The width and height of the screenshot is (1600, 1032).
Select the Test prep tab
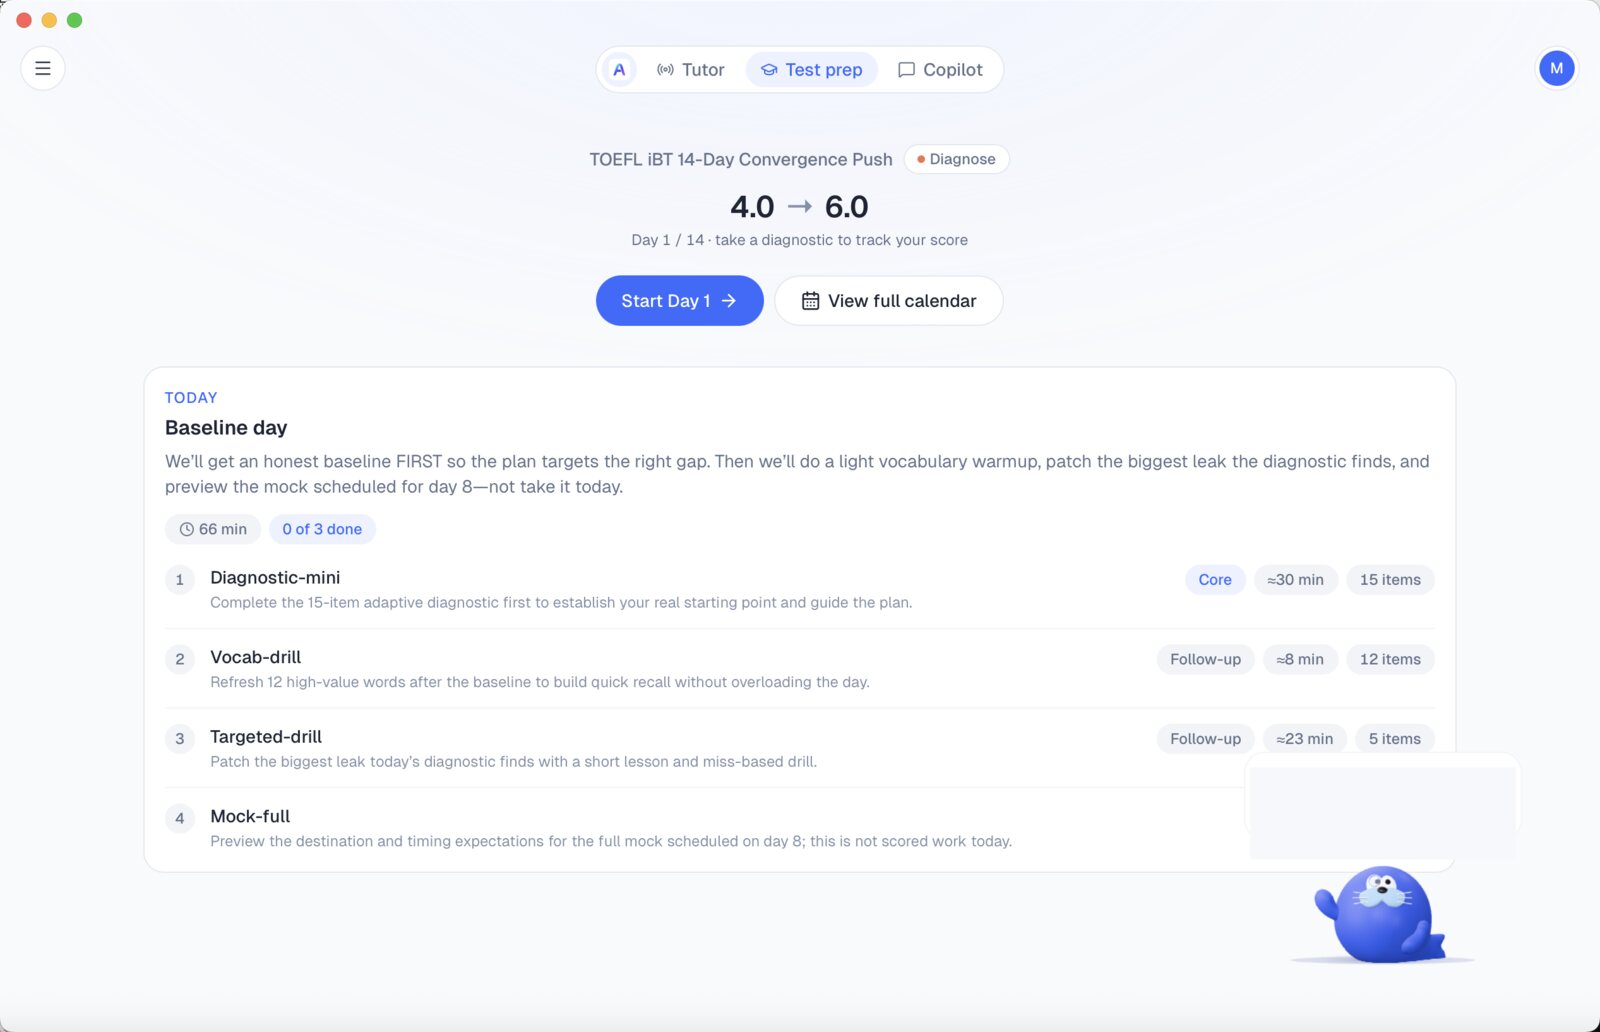(811, 70)
